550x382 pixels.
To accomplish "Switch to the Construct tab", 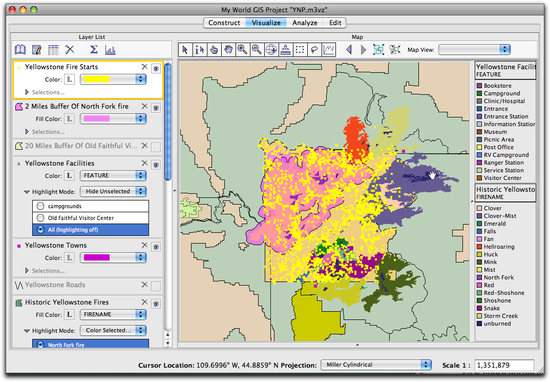I will pos(224,23).
